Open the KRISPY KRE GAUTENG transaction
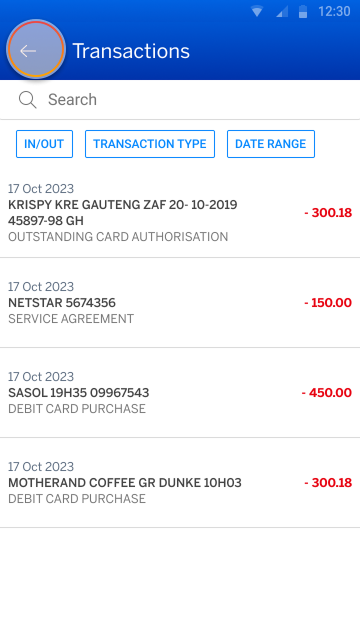Viewport: 360px width, 640px height. tap(180, 213)
